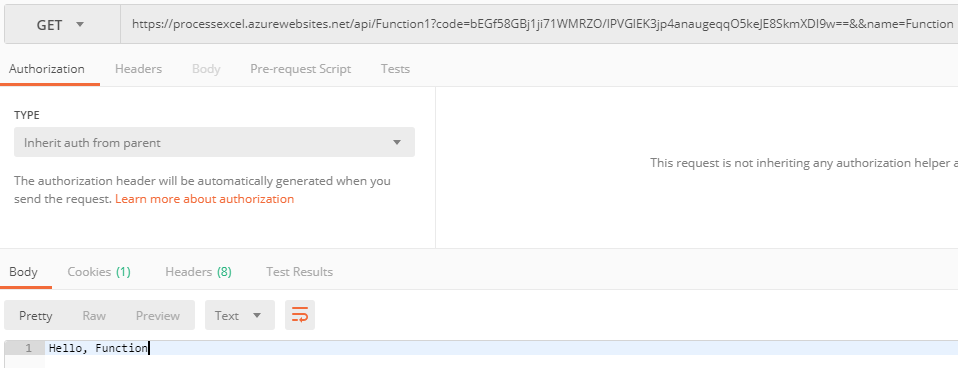The image size is (958, 368).
Task: Open the Test Results tab
Action: click(299, 271)
